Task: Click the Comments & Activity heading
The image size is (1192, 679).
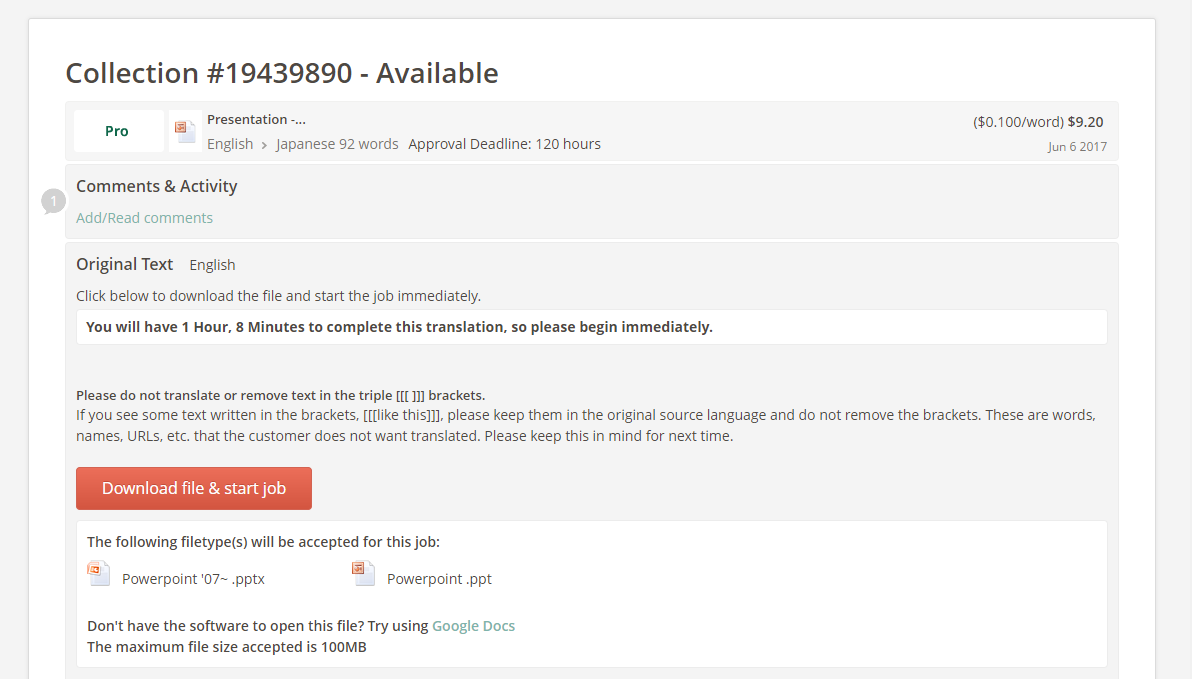Action: [157, 186]
